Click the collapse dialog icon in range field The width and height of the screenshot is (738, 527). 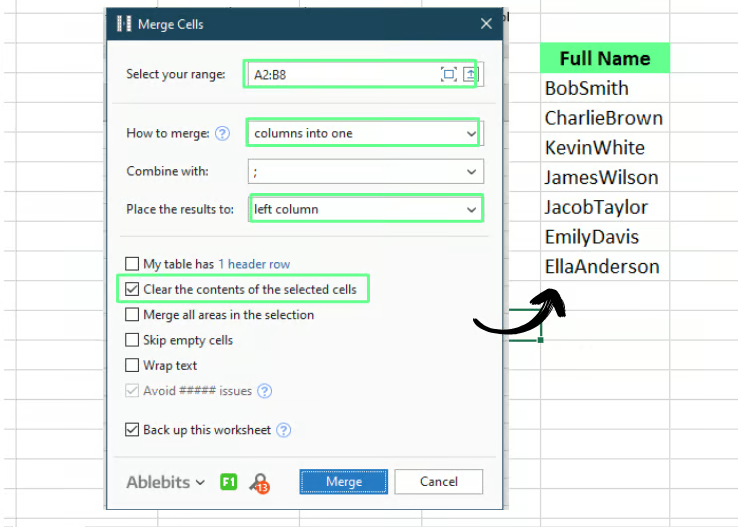(471, 74)
